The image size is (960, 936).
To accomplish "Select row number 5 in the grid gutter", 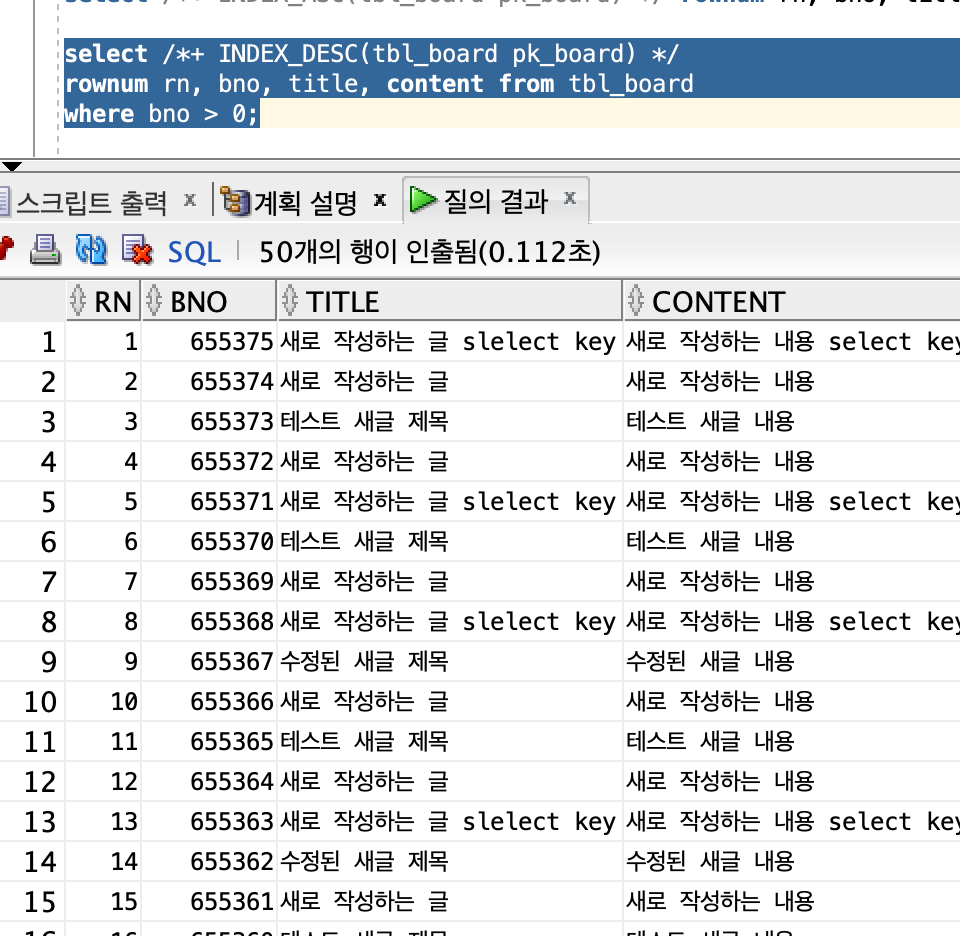I will [x=32, y=502].
